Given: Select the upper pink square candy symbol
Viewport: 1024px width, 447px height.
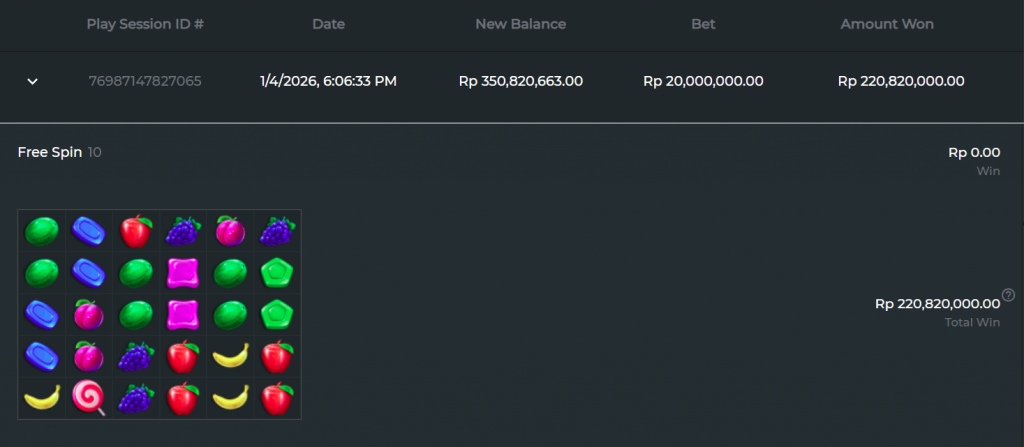Looking at the screenshot, I should pos(183,272).
